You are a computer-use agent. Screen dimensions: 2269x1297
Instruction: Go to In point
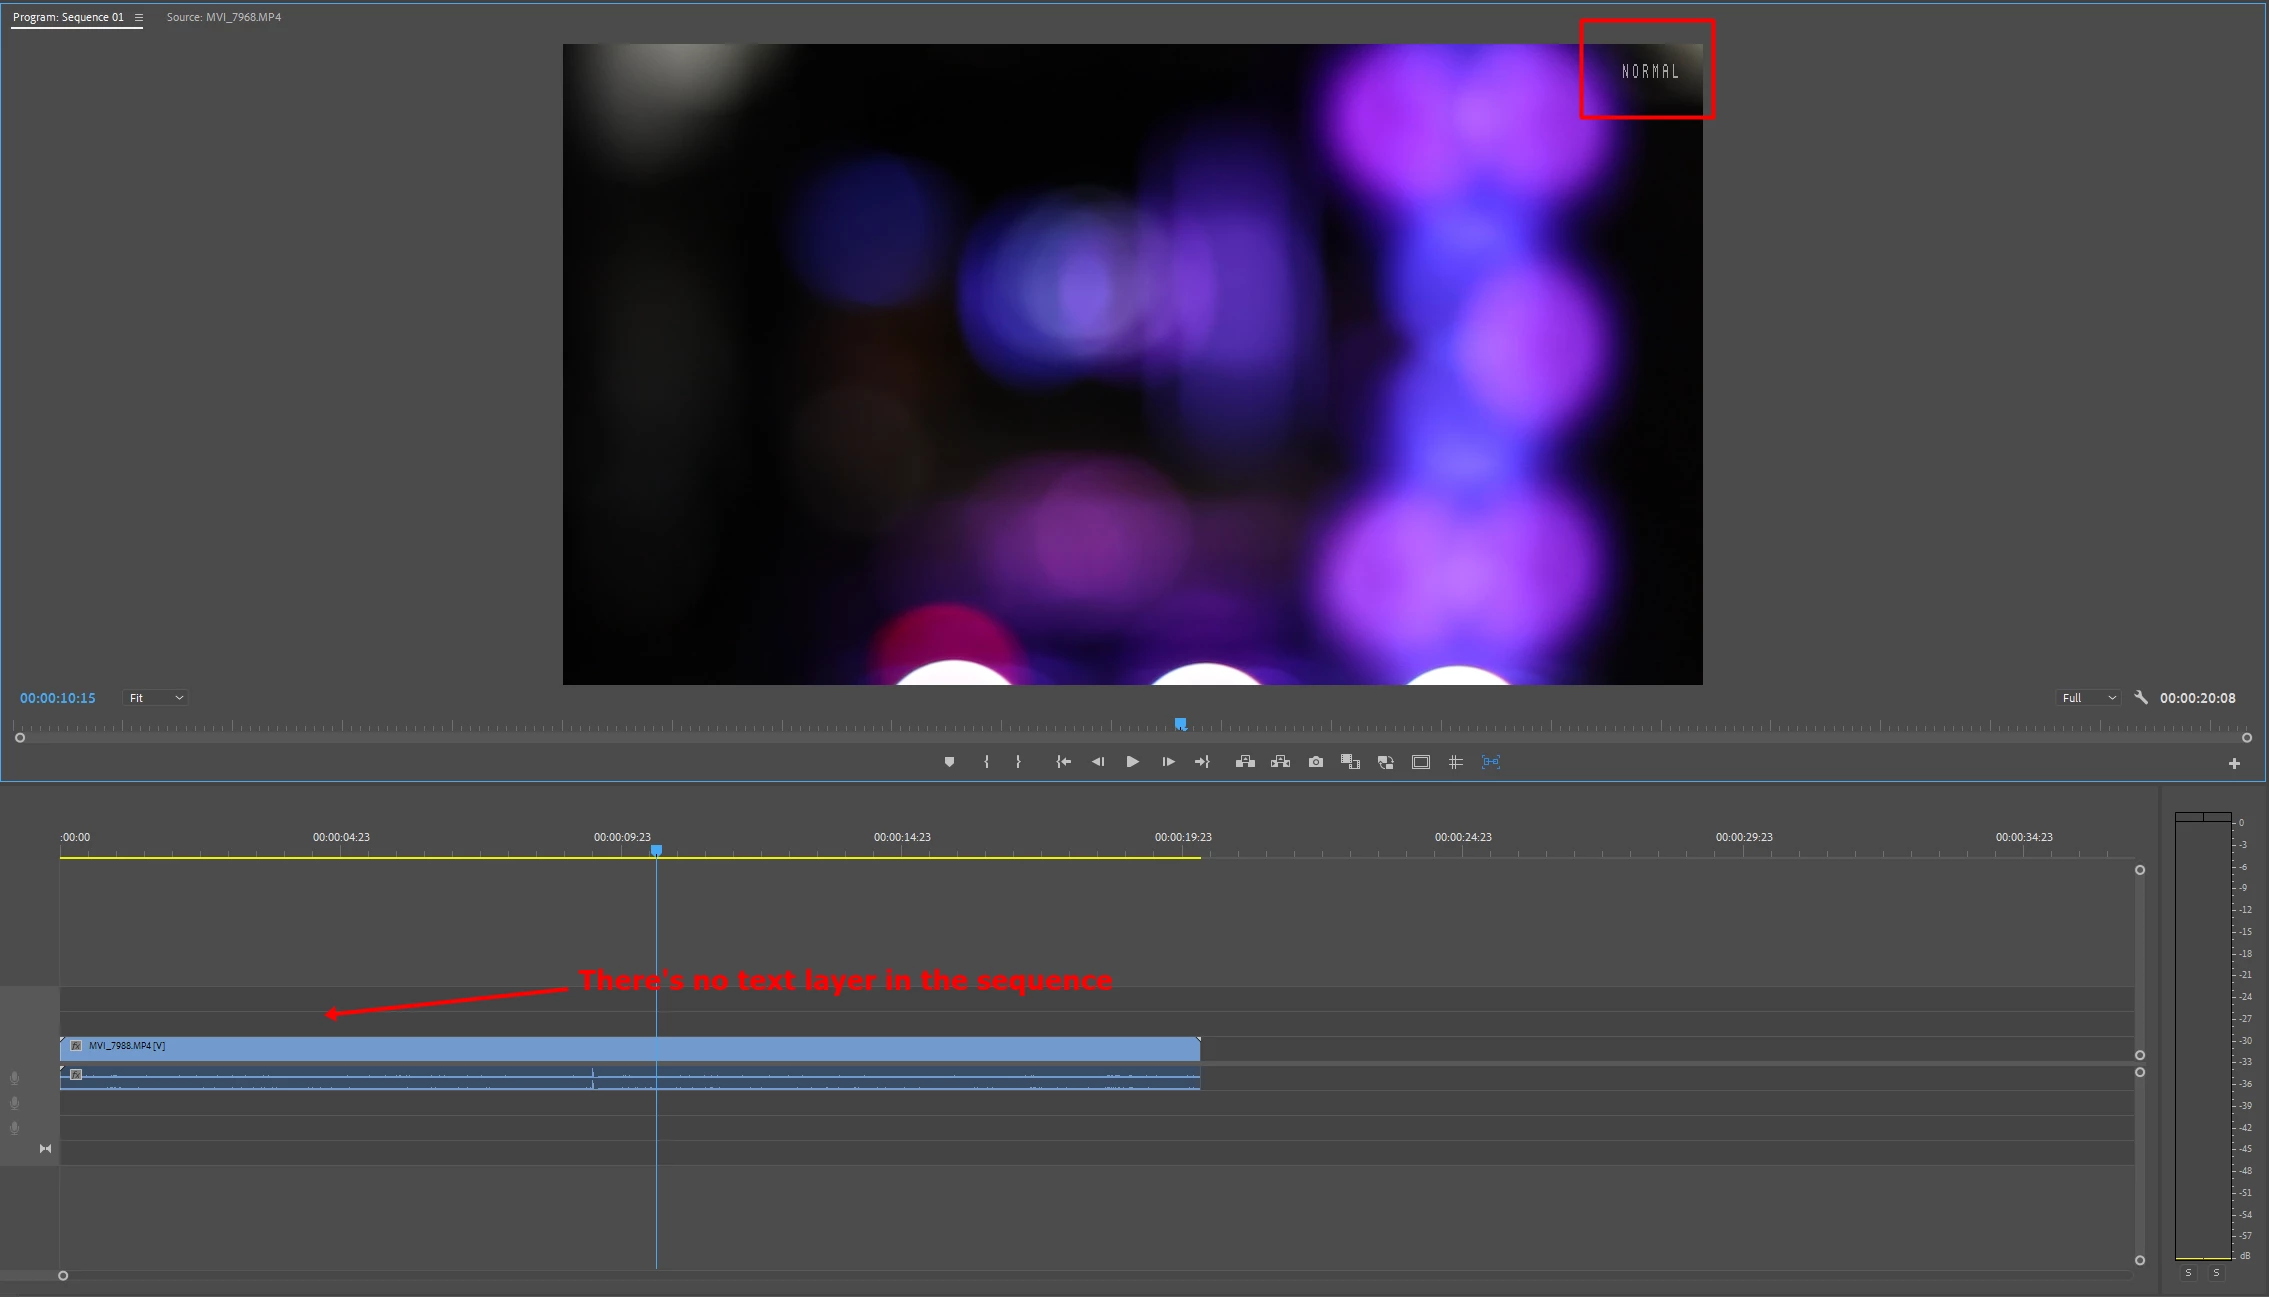[1063, 762]
